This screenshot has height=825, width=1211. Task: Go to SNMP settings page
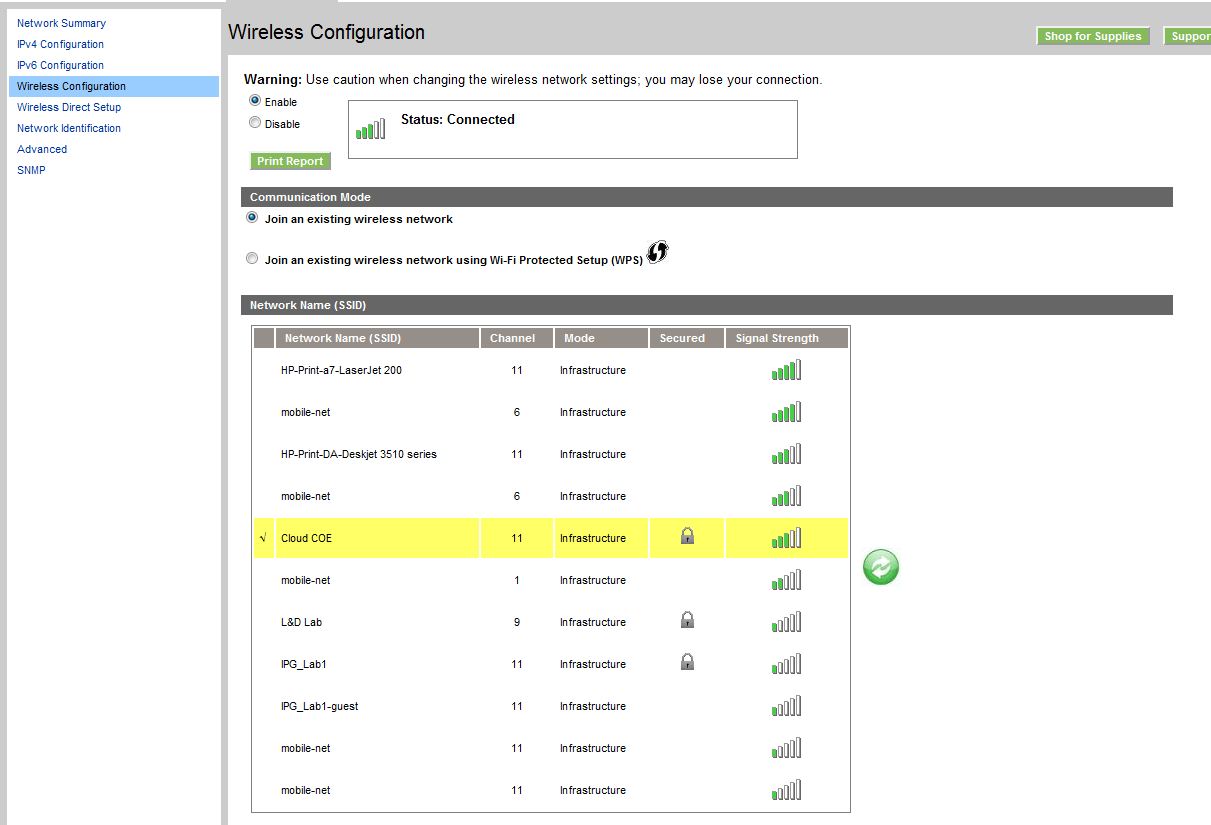[x=31, y=170]
